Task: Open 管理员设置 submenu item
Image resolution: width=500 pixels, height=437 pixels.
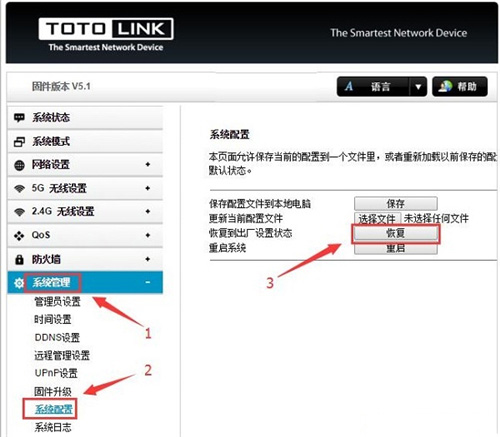Action: pos(57,302)
